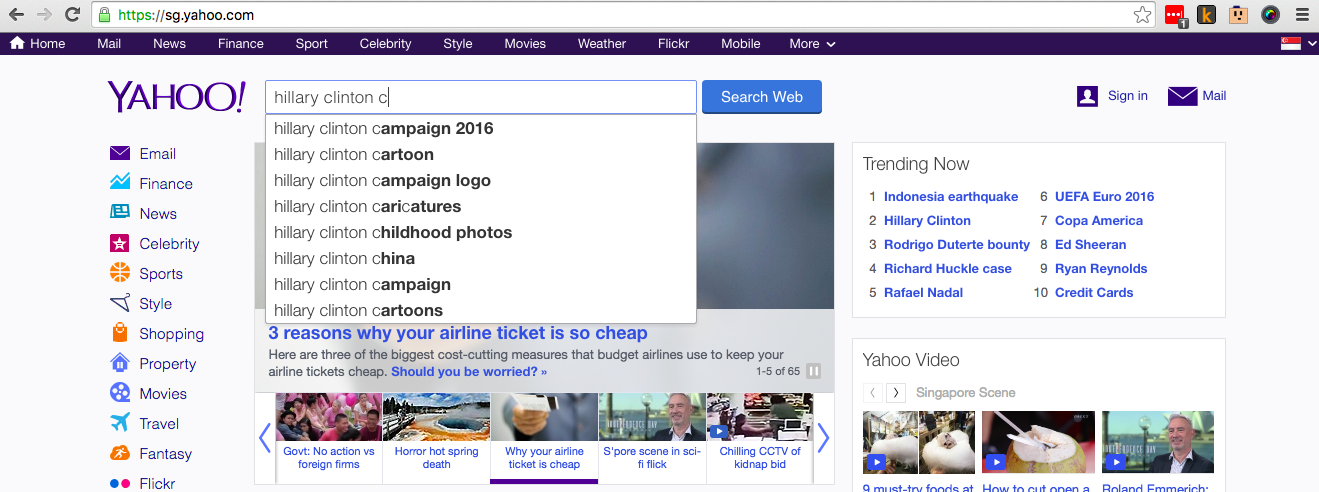1319x492 pixels.
Task: Click the browser back arrow
Action: tap(16, 15)
